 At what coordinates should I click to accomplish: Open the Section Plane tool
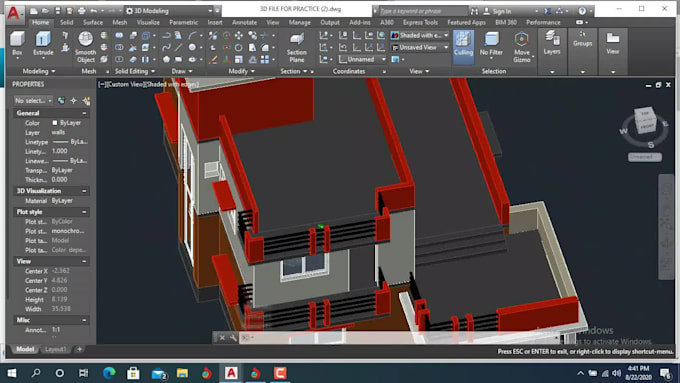coord(297,47)
